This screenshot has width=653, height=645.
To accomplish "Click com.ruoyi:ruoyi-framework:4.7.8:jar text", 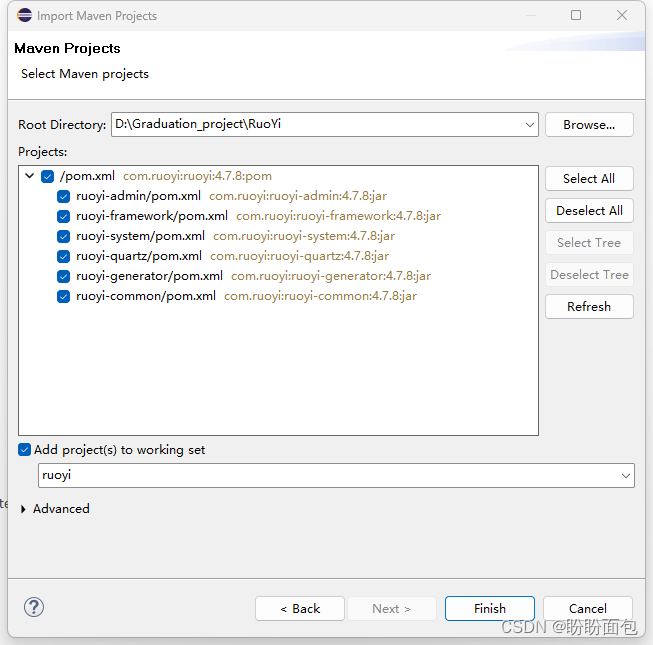I will [x=339, y=216].
